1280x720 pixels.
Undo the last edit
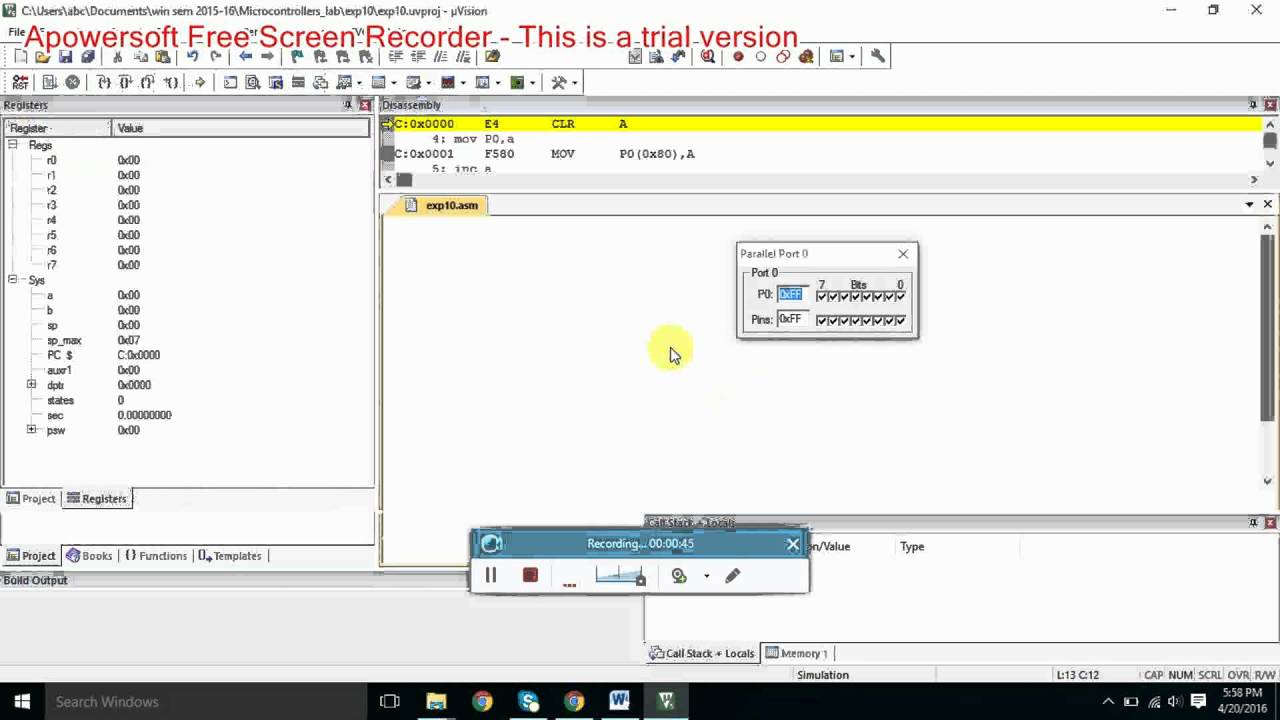click(192, 57)
